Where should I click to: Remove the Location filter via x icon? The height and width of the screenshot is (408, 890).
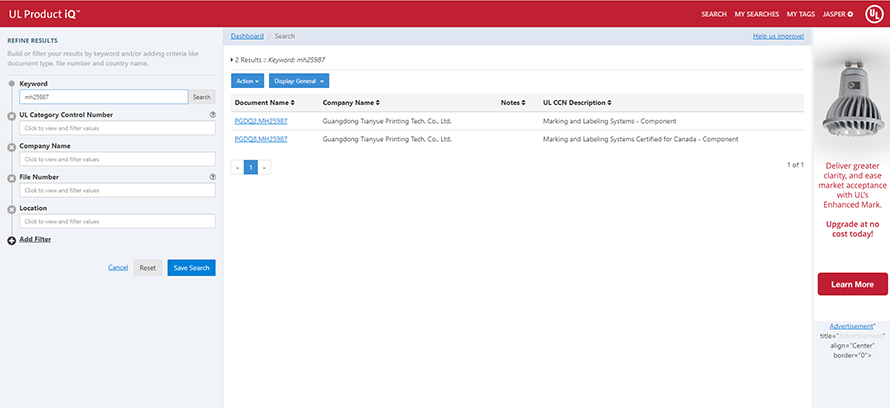click(x=11, y=210)
